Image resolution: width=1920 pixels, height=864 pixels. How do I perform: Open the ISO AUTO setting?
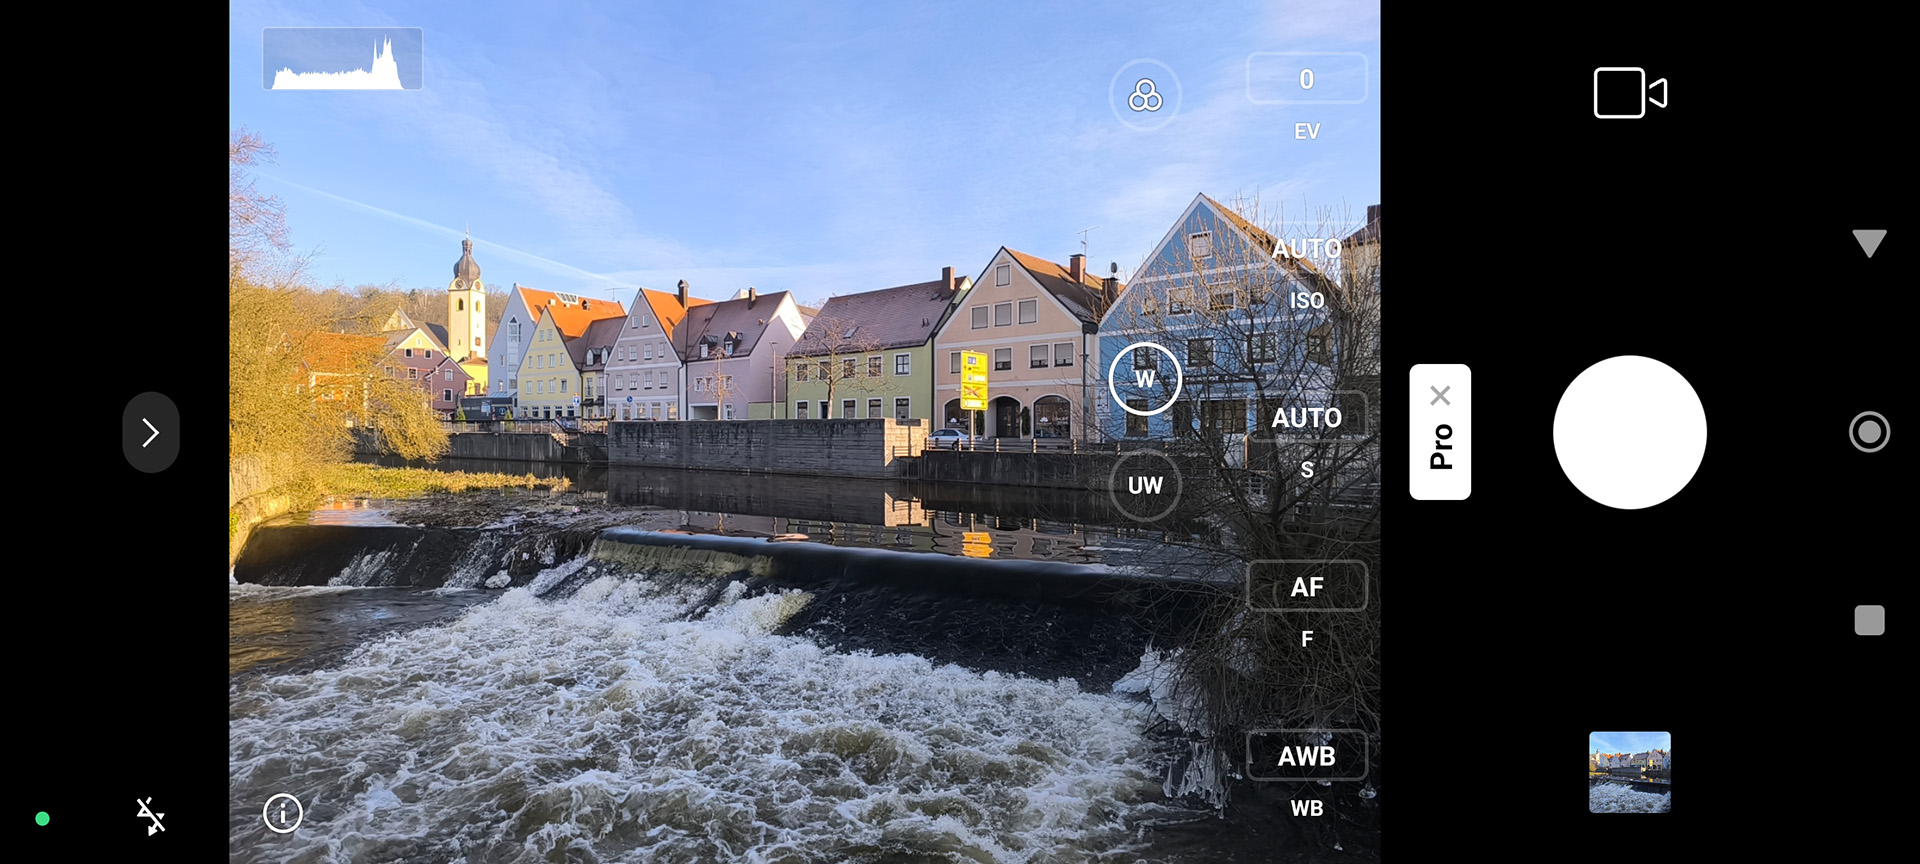pyautogui.click(x=1306, y=249)
